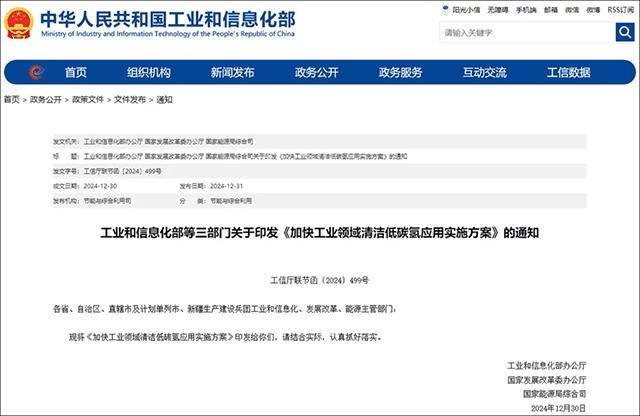Click the national emblem logo
The image size is (640, 416).
[19, 24]
